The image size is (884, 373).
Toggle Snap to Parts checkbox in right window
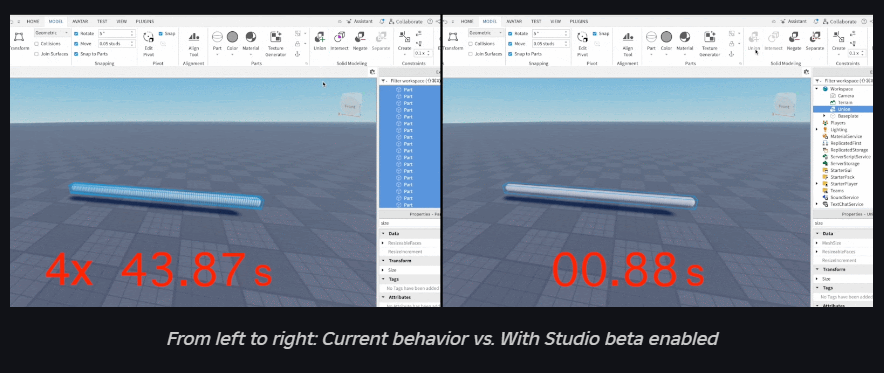pos(510,54)
